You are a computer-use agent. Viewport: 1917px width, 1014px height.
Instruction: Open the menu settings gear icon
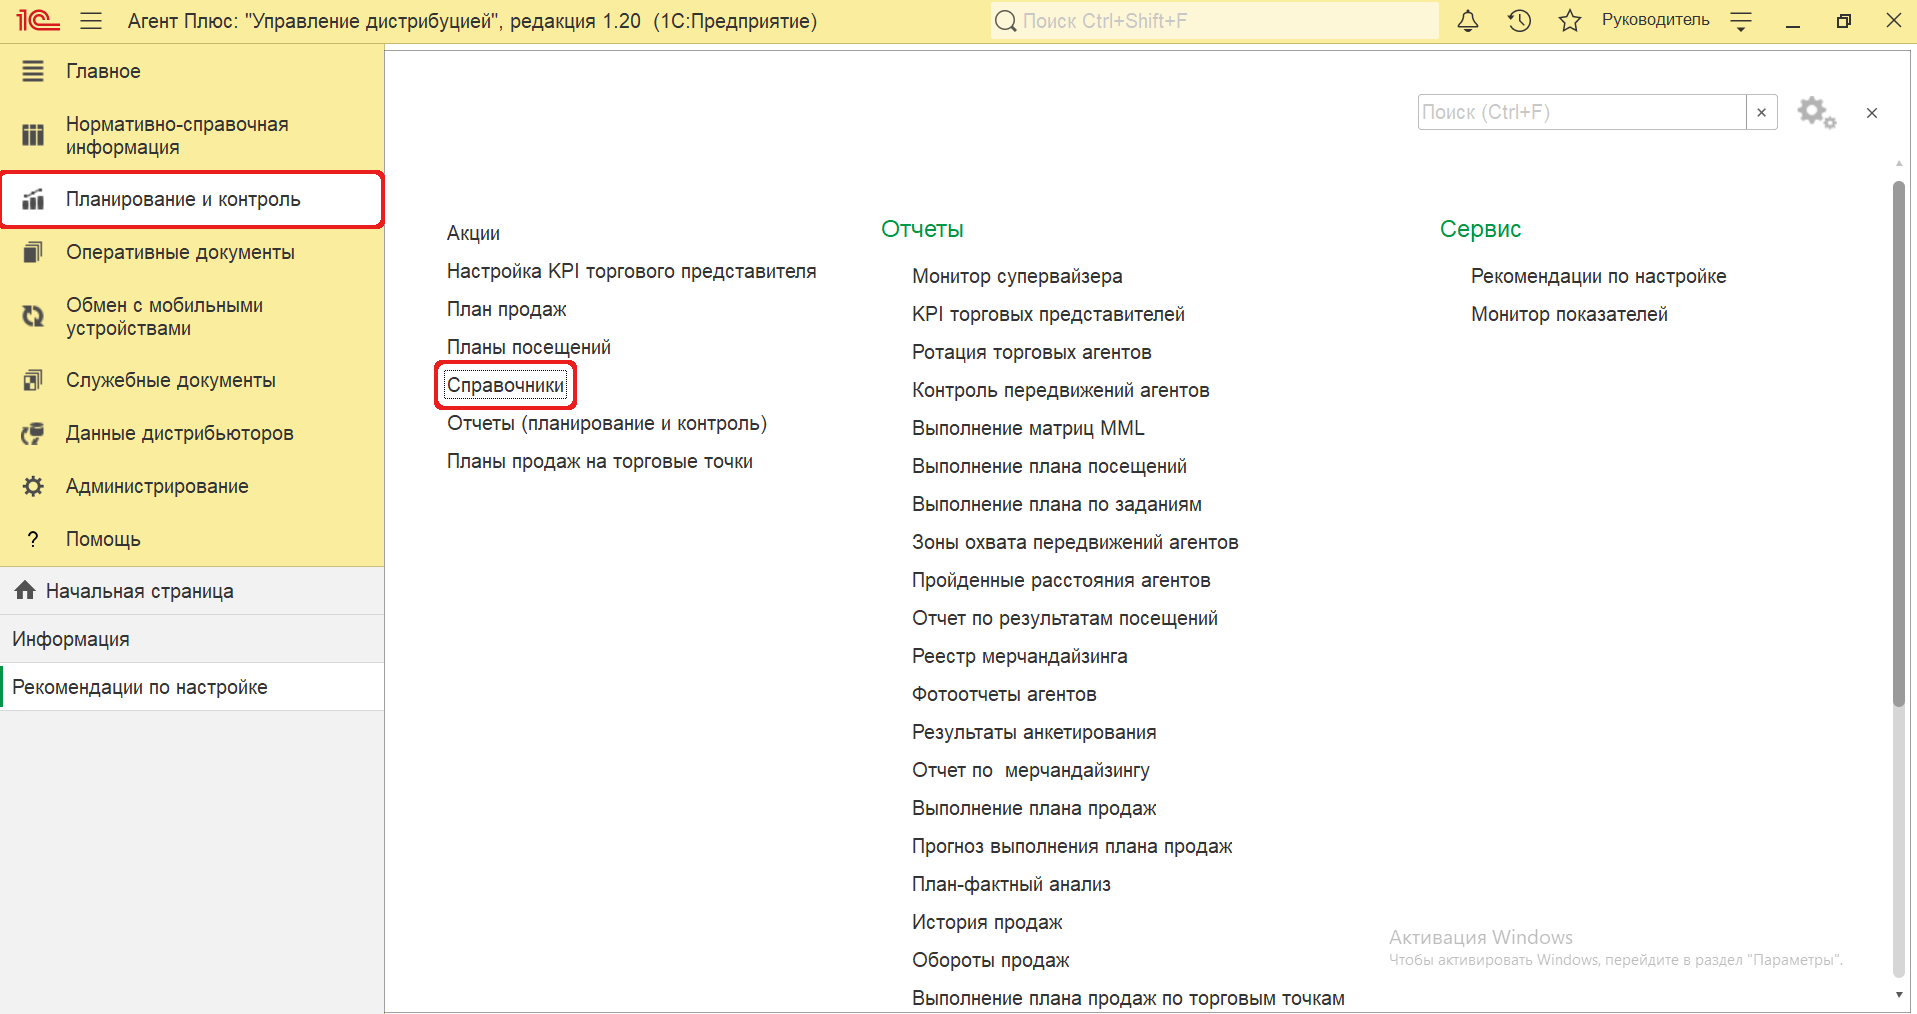click(1816, 113)
